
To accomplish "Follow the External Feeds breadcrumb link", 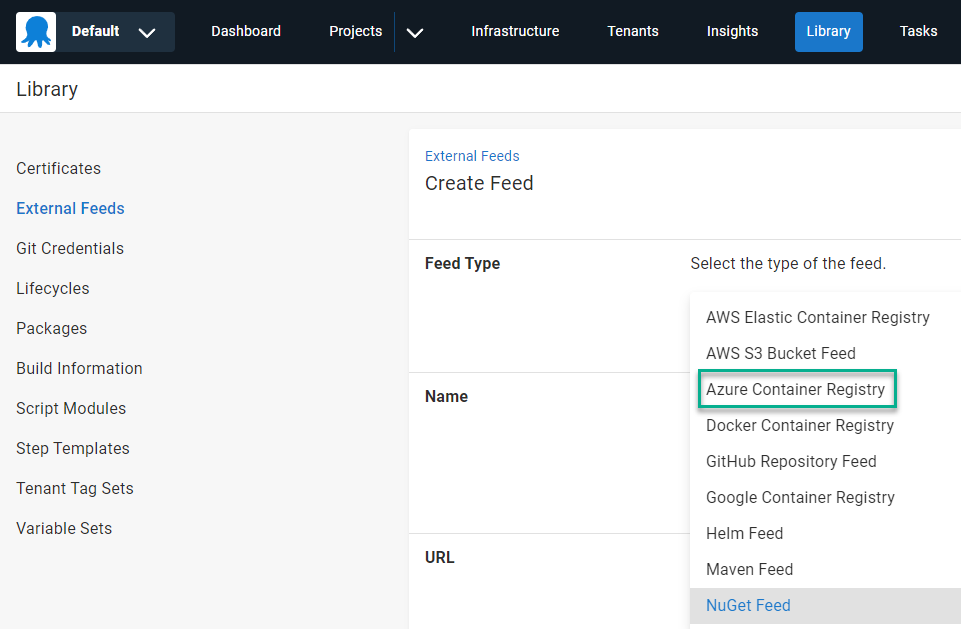I will point(472,156).
